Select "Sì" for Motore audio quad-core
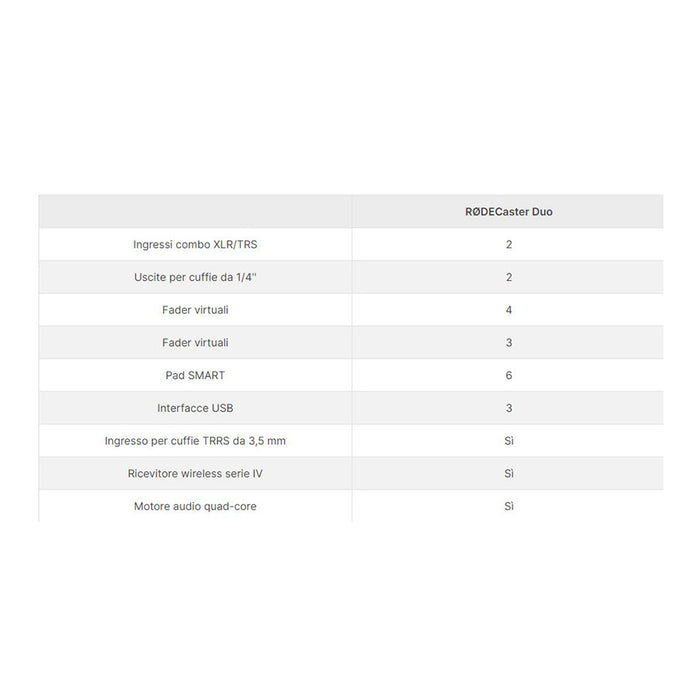700x700 pixels. pyautogui.click(x=509, y=507)
